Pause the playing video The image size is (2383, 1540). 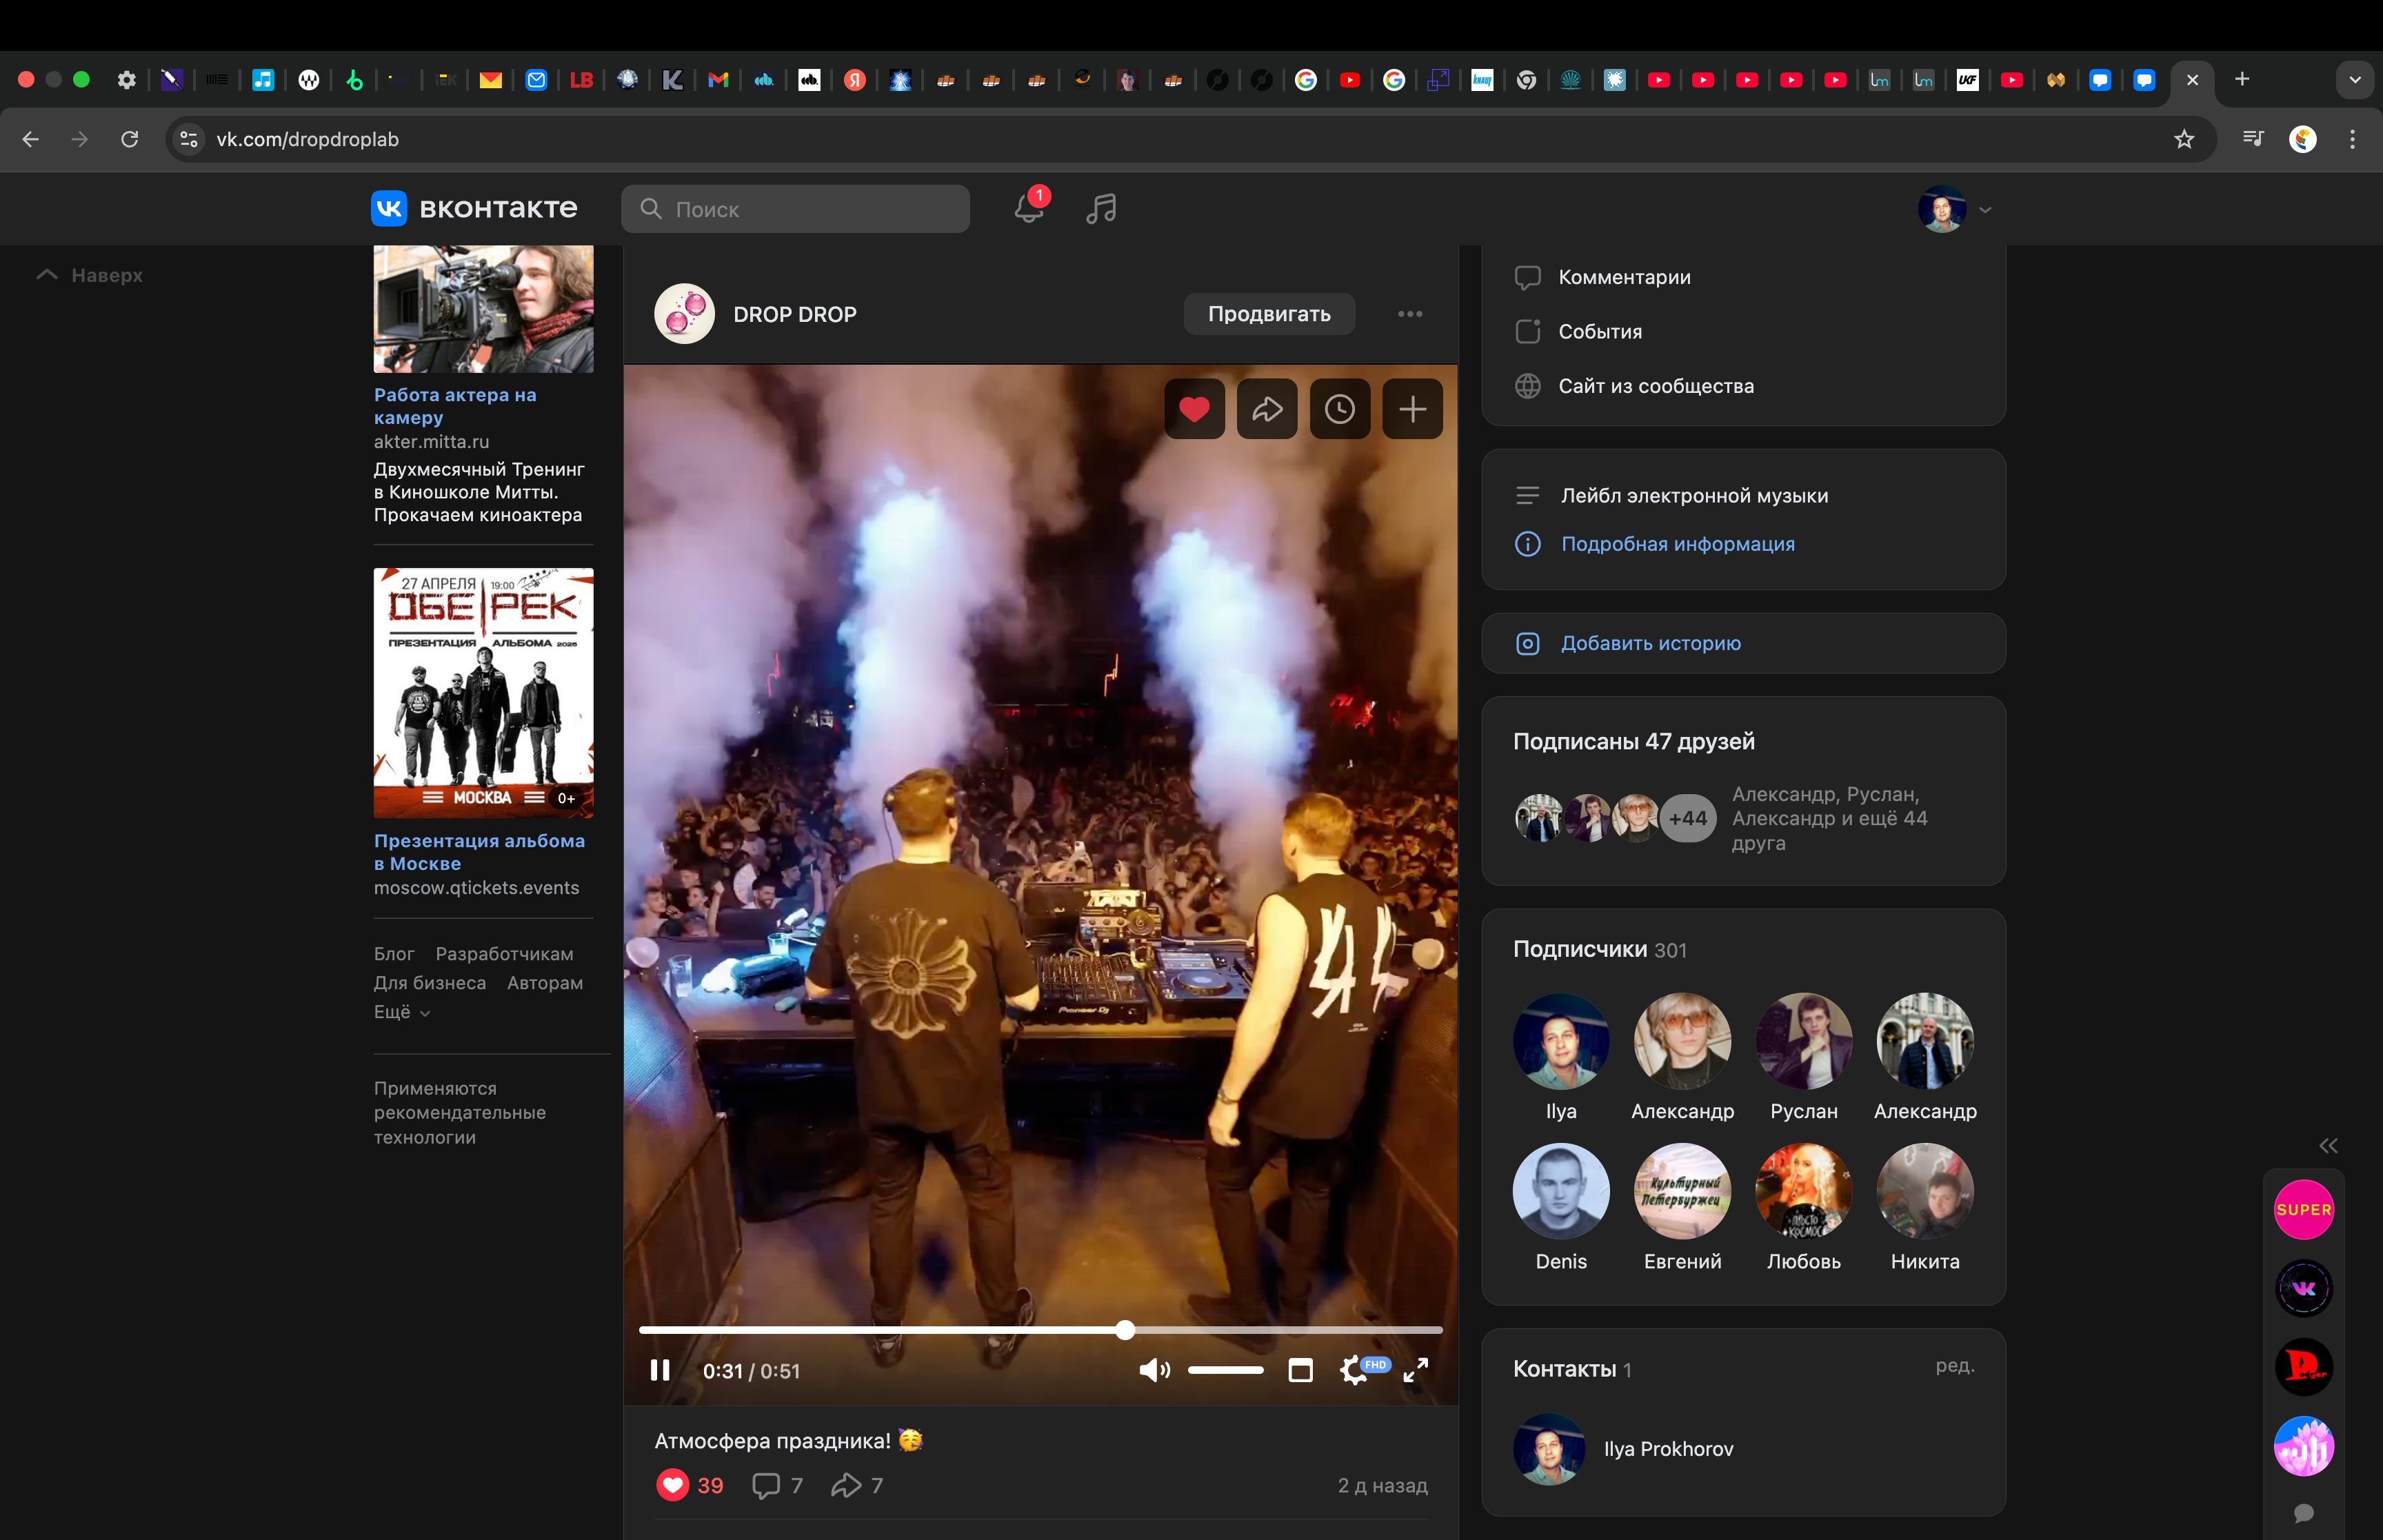[x=660, y=1370]
